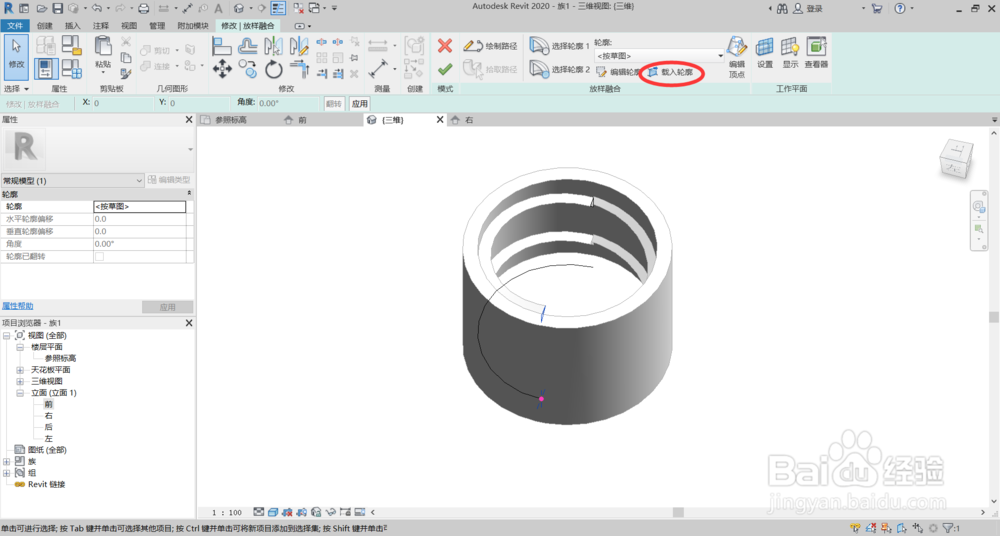Finish edit mode with the green checkmark
This screenshot has height=536, width=1000.
tap(445, 68)
